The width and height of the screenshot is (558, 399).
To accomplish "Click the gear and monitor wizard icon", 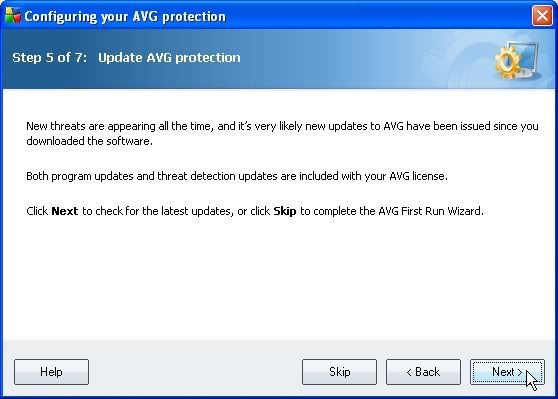I will click(x=517, y=61).
